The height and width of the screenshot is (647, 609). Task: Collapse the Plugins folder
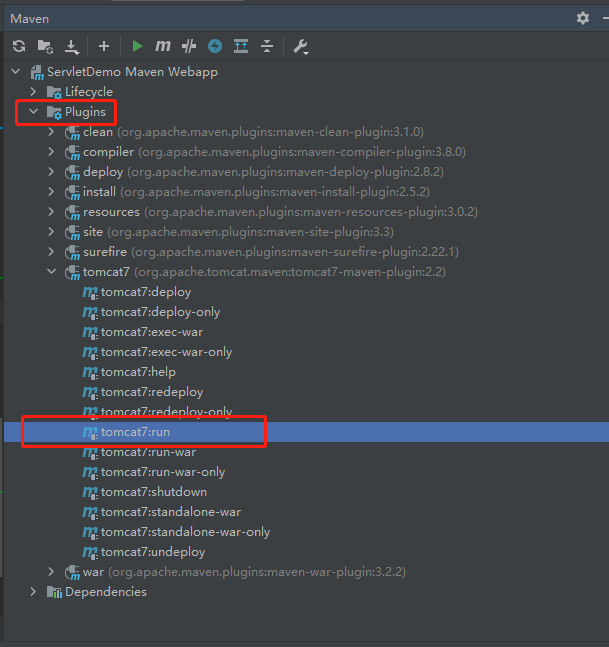34,112
